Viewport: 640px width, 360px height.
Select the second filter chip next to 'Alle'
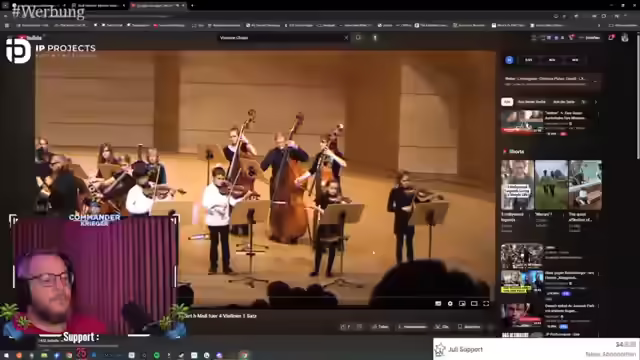pos(531,102)
